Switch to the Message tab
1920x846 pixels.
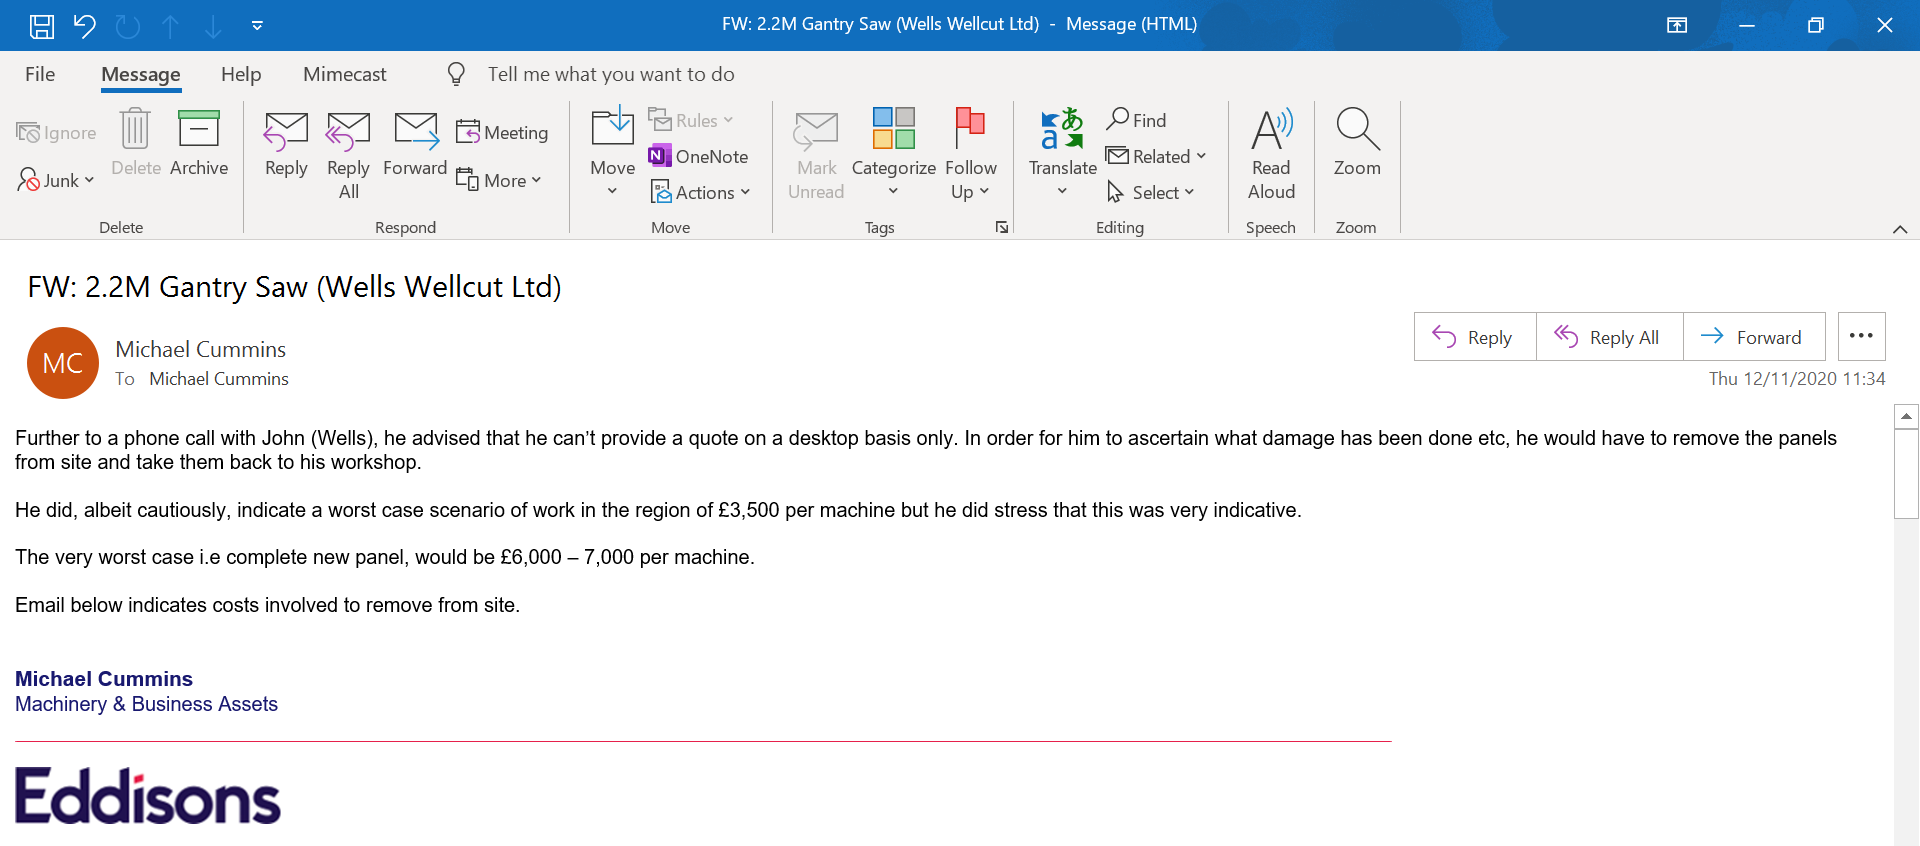[x=141, y=74]
